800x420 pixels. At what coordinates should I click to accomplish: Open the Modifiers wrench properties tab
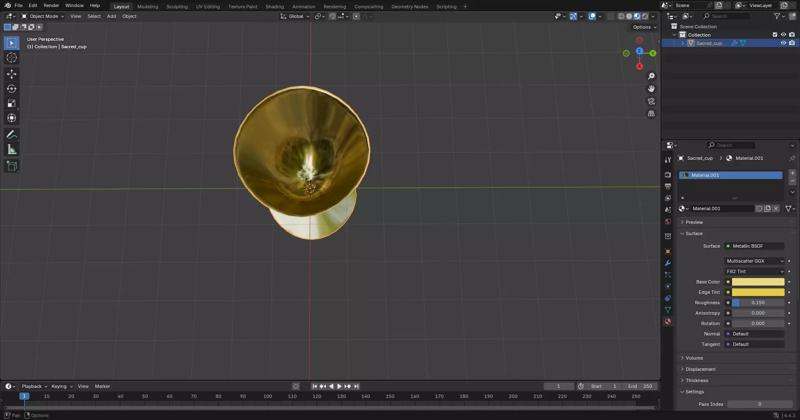[668, 263]
